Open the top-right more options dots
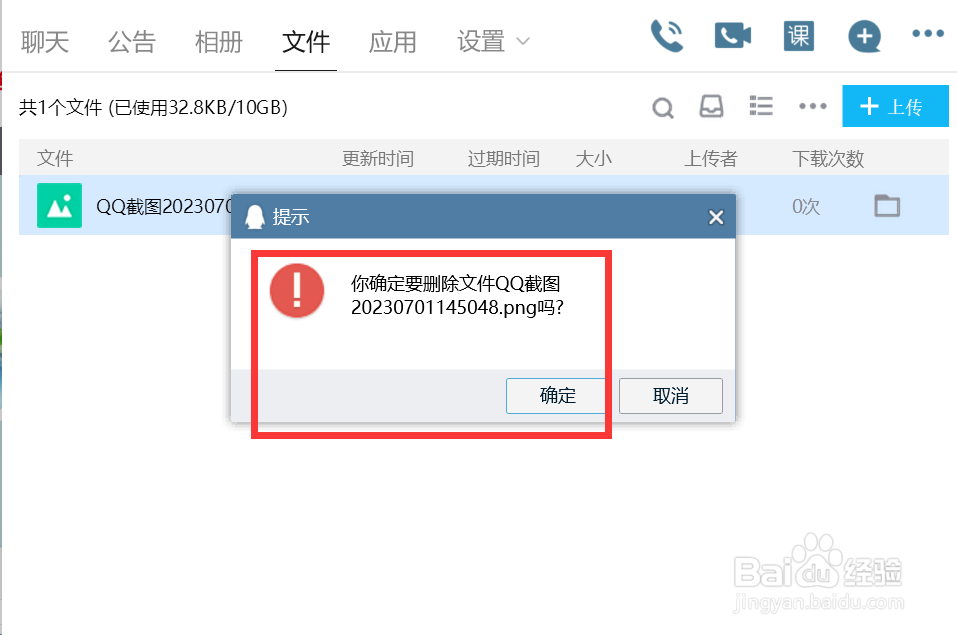Image resolution: width=957 pixels, height=635 pixels. click(928, 34)
